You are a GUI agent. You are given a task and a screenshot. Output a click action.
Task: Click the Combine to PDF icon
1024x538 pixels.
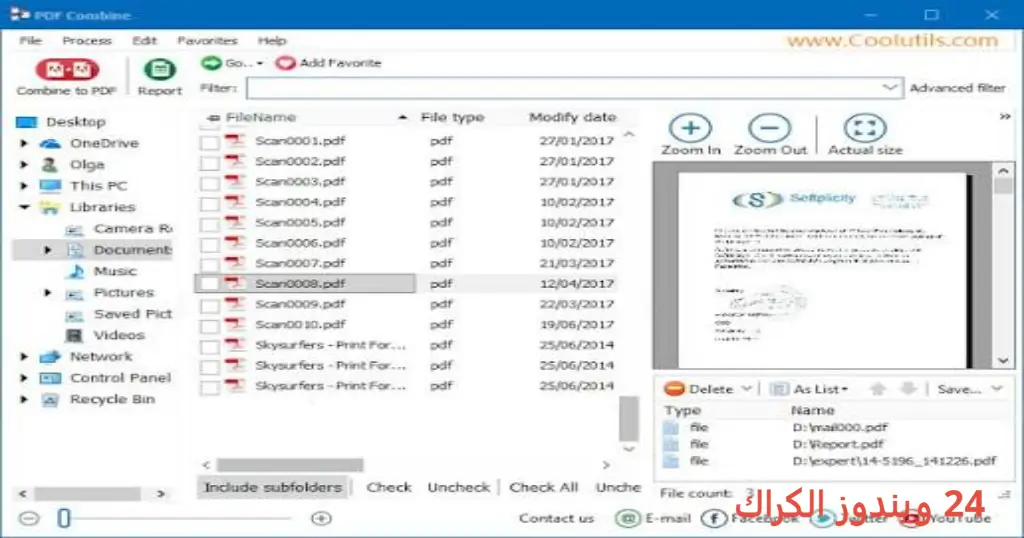pos(67,69)
